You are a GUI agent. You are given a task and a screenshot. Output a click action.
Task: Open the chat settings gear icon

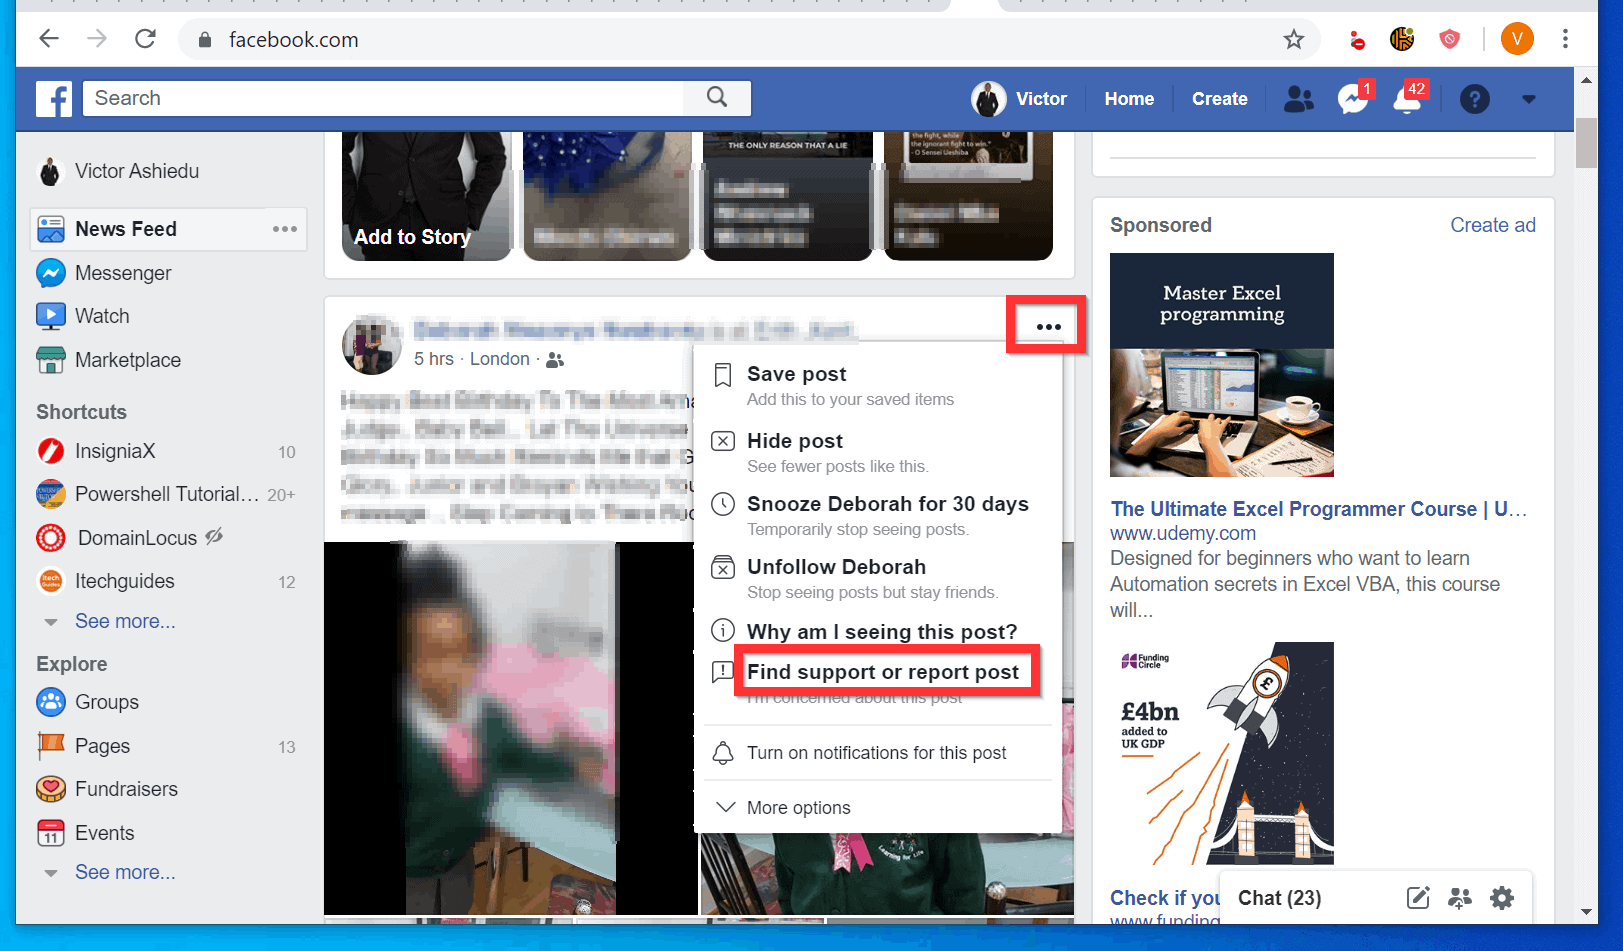[x=1501, y=898]
